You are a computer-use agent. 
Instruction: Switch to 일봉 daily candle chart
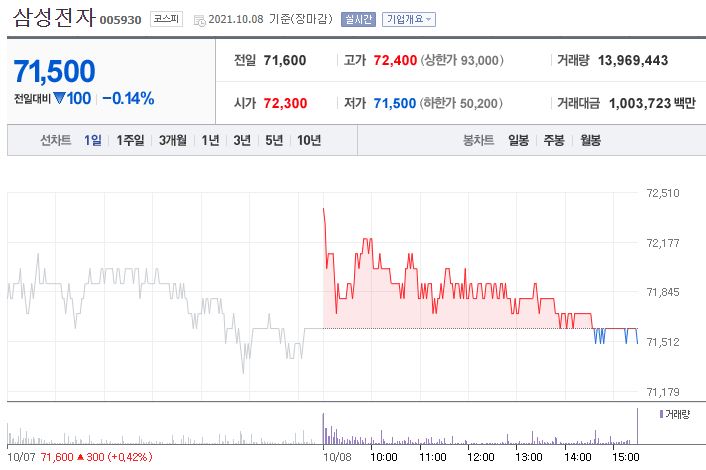coord(518,140)
